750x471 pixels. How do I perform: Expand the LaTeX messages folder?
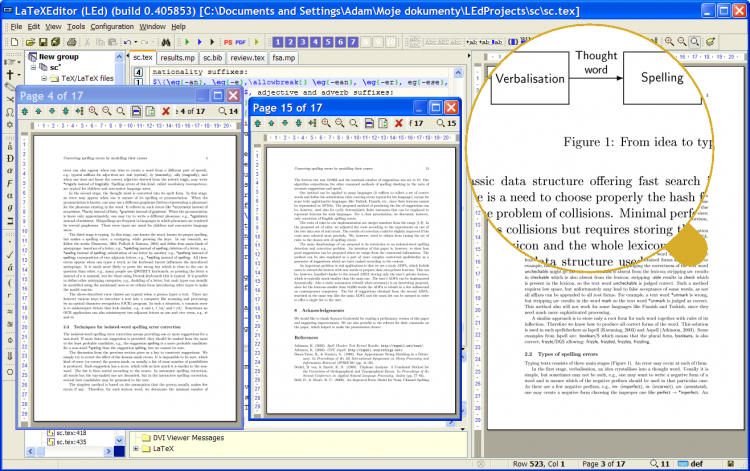pyautogui.click(x=136, y=449)
